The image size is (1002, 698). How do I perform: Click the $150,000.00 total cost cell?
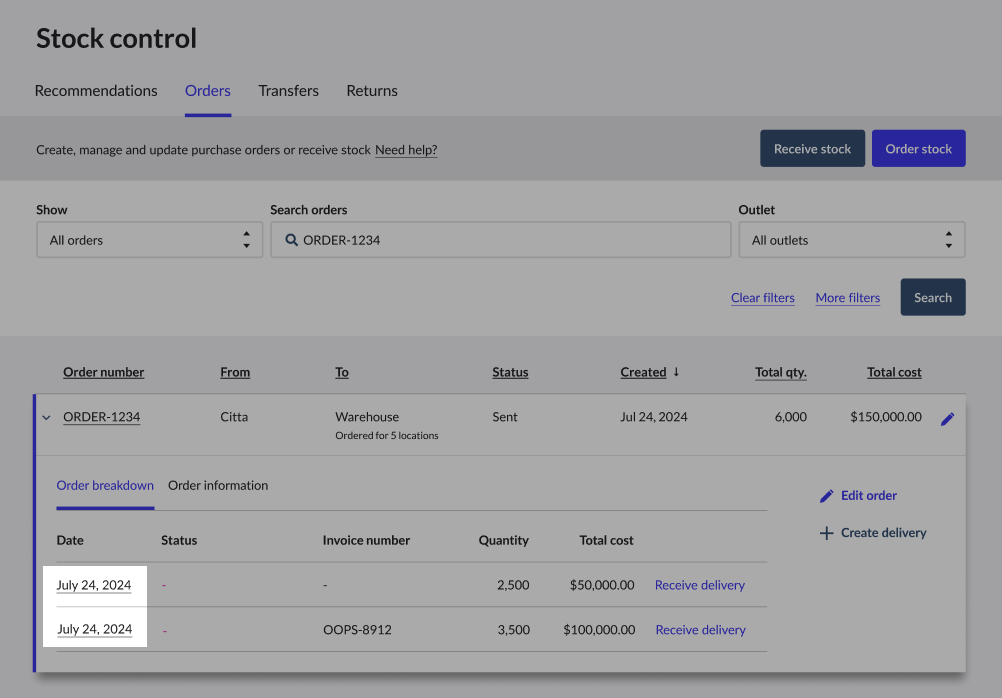coord(886,417)
